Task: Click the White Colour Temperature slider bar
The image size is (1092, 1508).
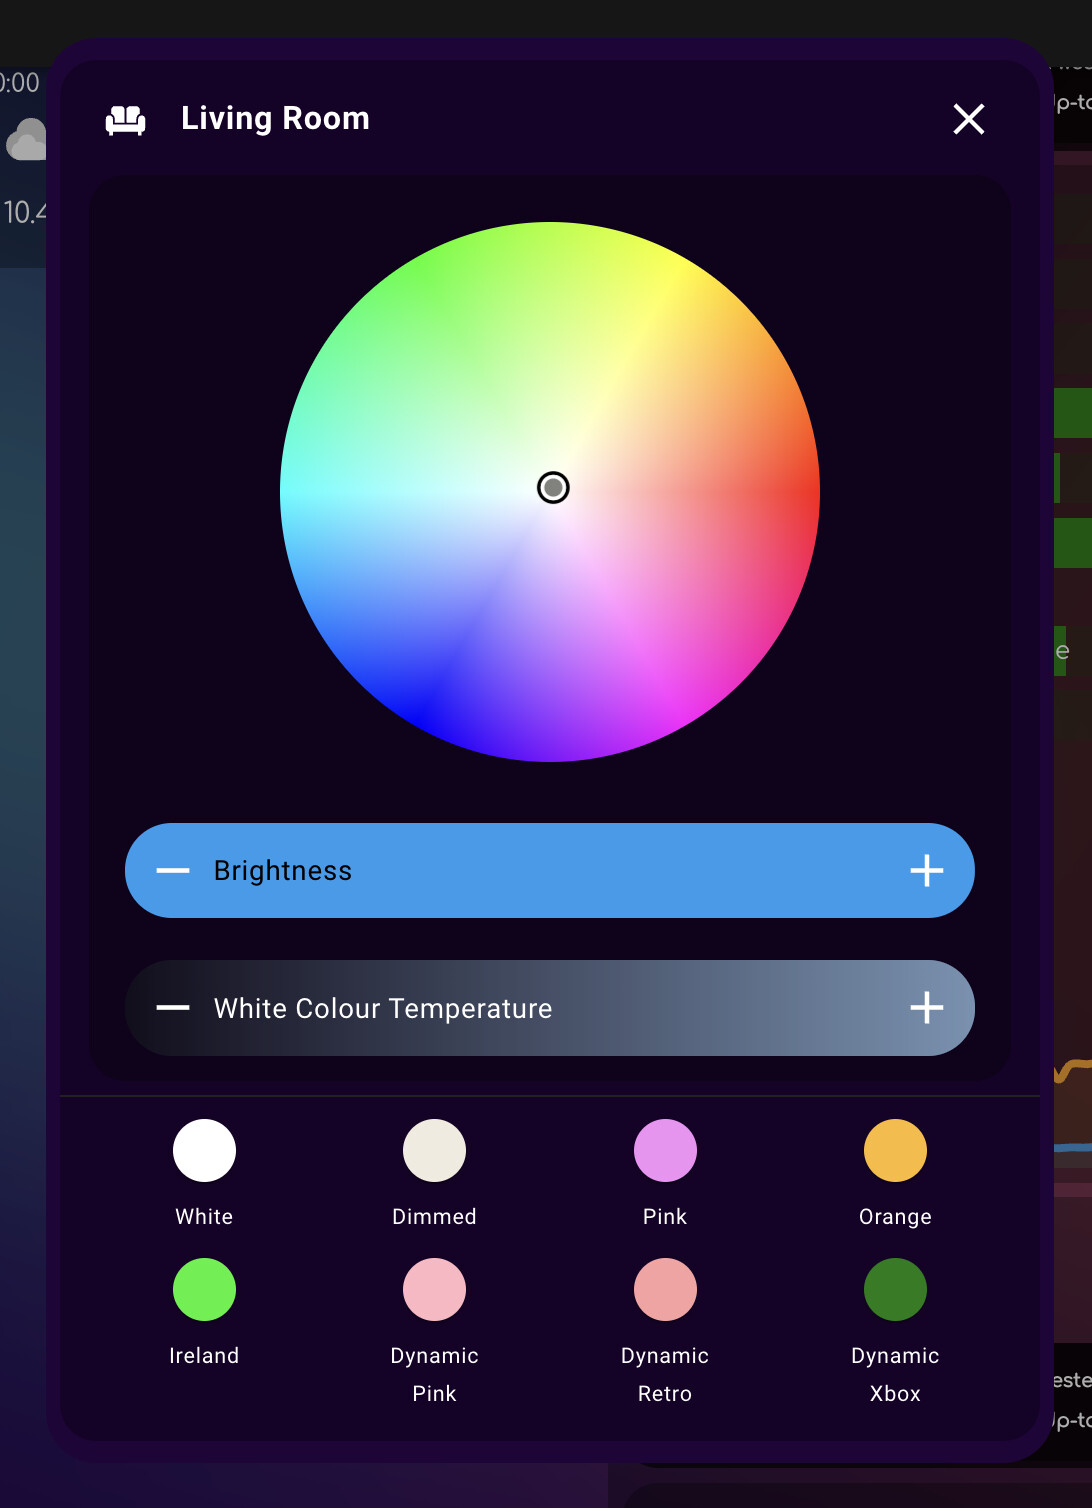Action: pyautogui.click(x=549, y=1008)
